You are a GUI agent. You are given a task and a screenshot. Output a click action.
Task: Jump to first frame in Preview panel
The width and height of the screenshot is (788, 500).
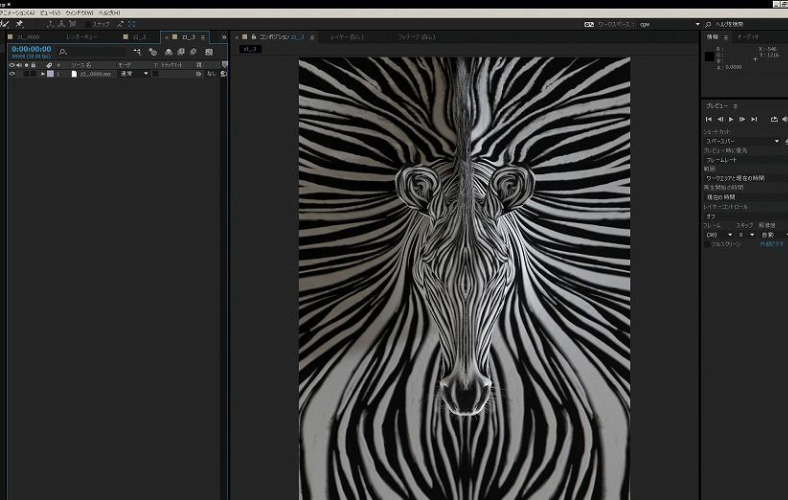709,119
